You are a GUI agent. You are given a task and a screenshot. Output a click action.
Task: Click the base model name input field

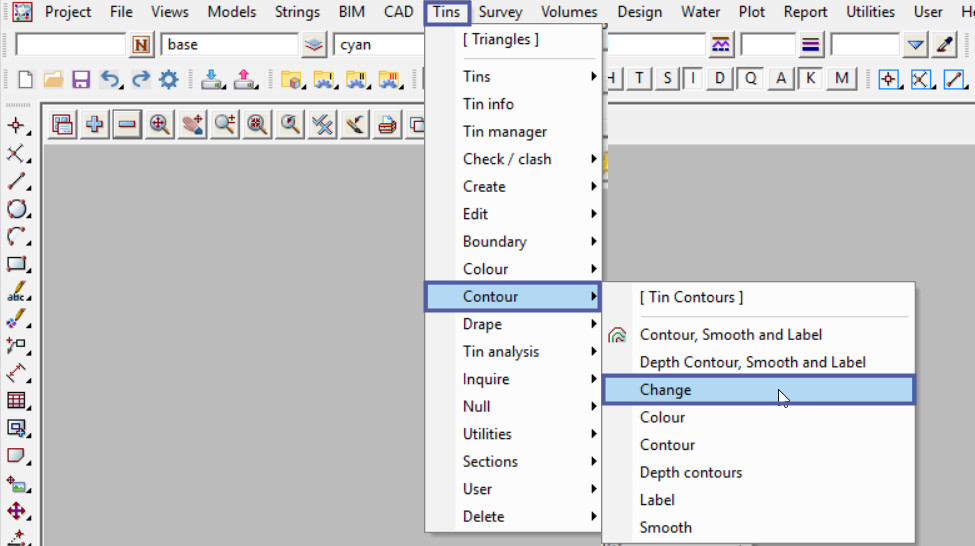pyautogui.click(x=228, y=45)
